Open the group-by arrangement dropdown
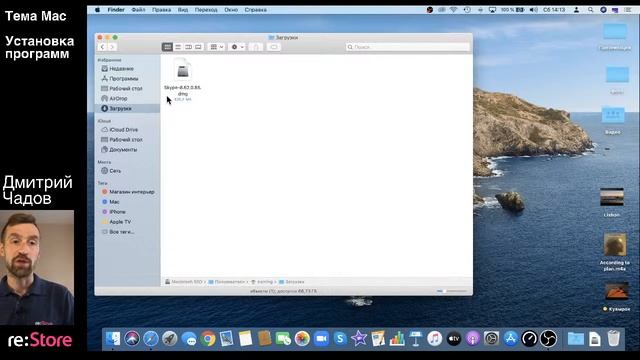The height and width of the screenshot is (360, 640). 216,47
